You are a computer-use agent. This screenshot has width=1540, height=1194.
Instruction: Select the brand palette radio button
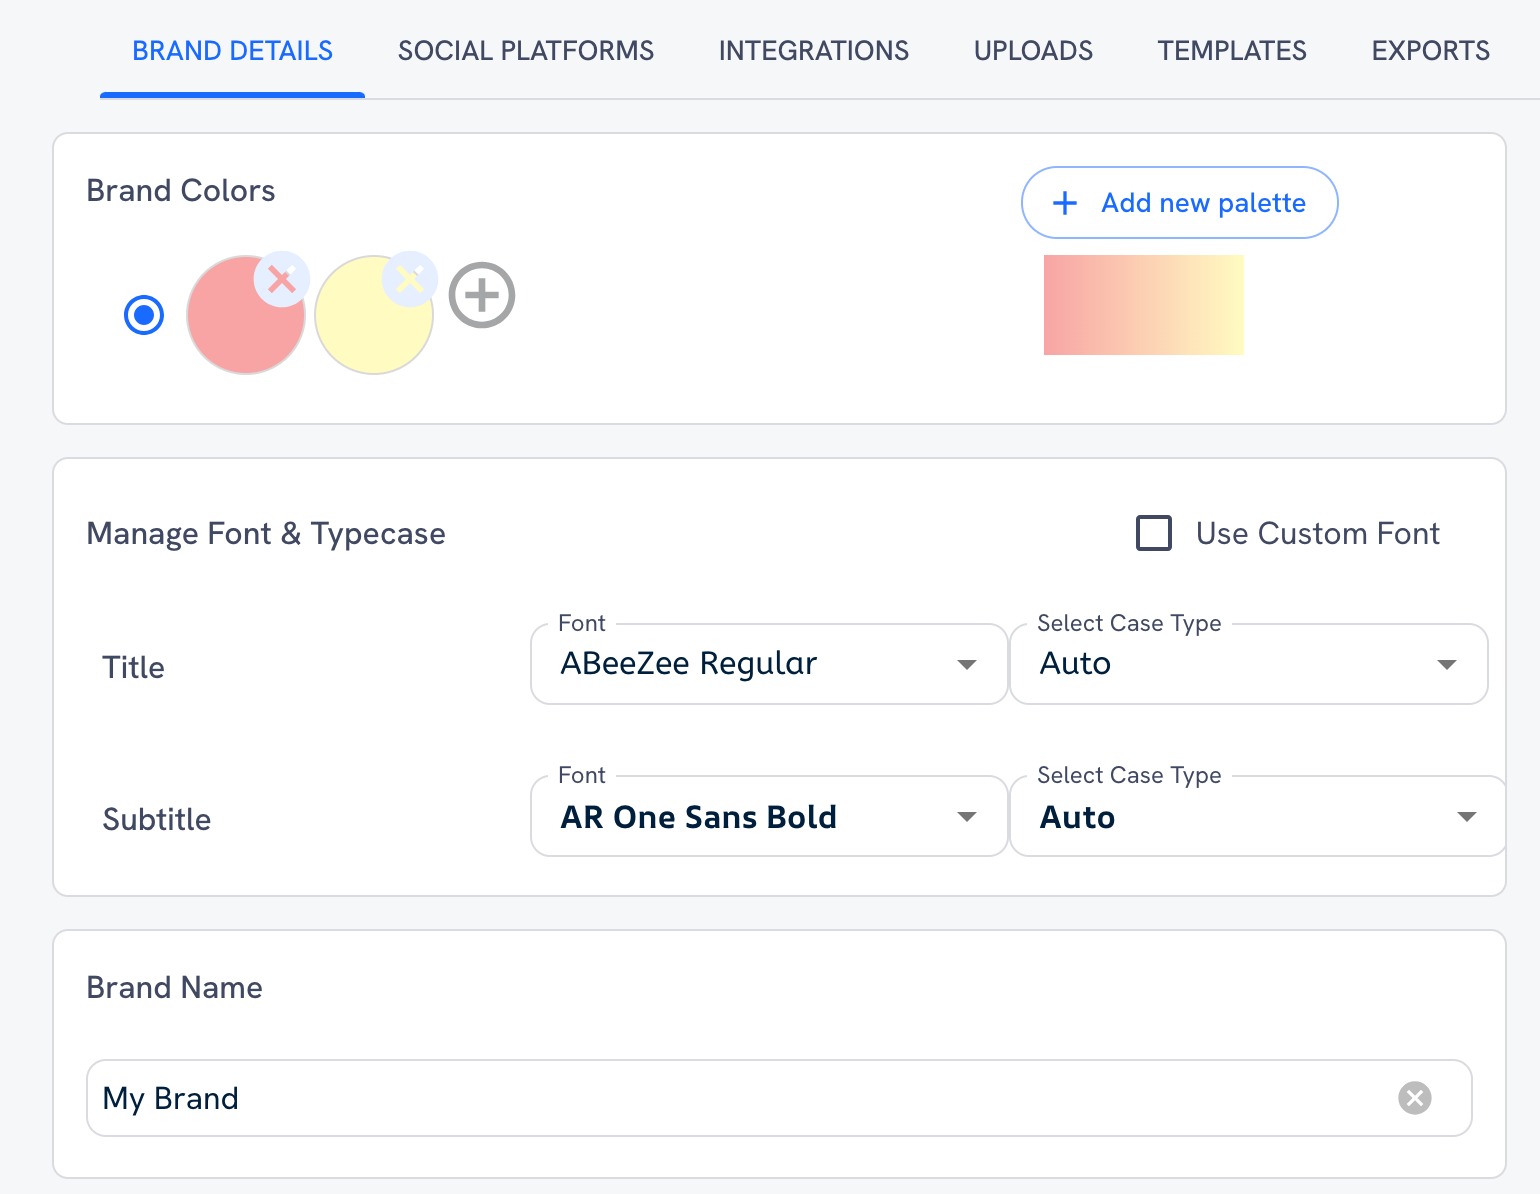[143, 314]
